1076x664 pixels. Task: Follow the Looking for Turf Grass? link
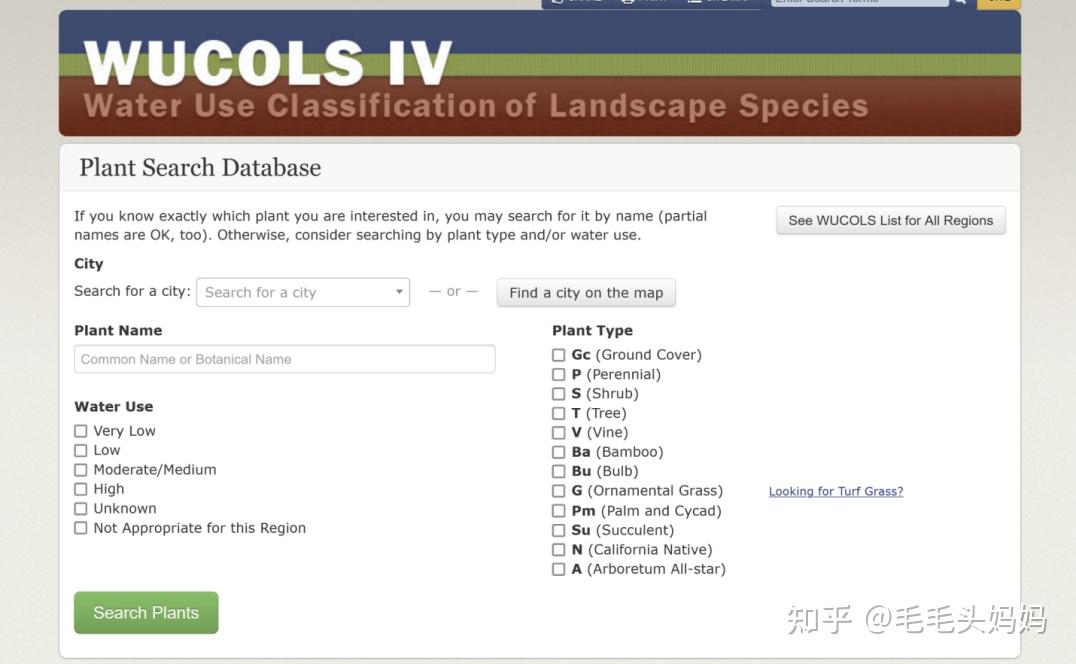(836, 491)
